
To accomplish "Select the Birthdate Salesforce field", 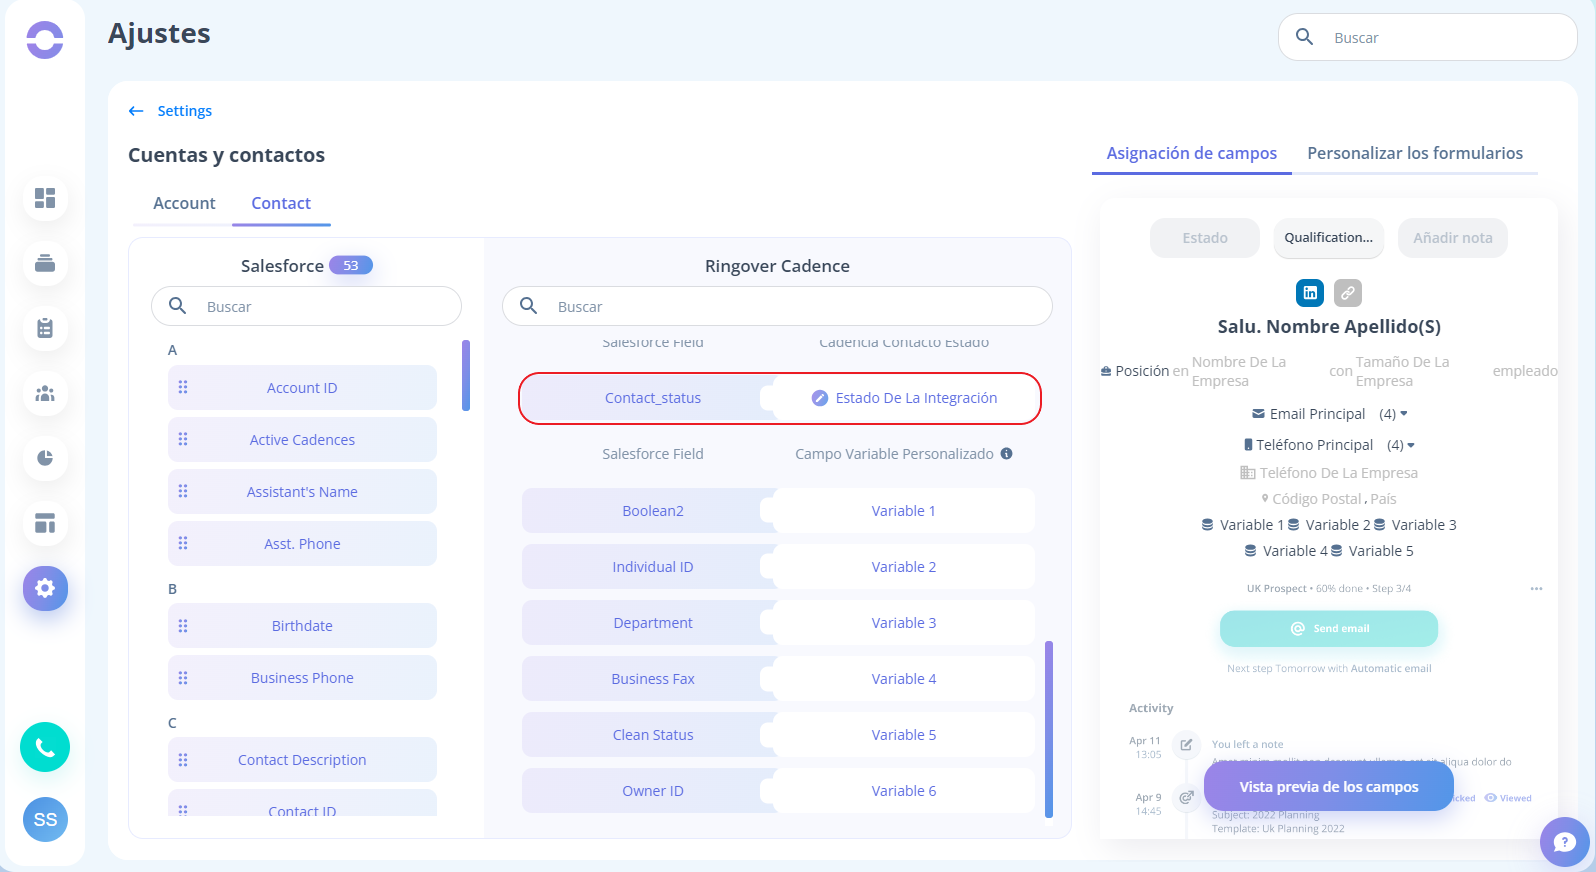I will pos(302,626).
